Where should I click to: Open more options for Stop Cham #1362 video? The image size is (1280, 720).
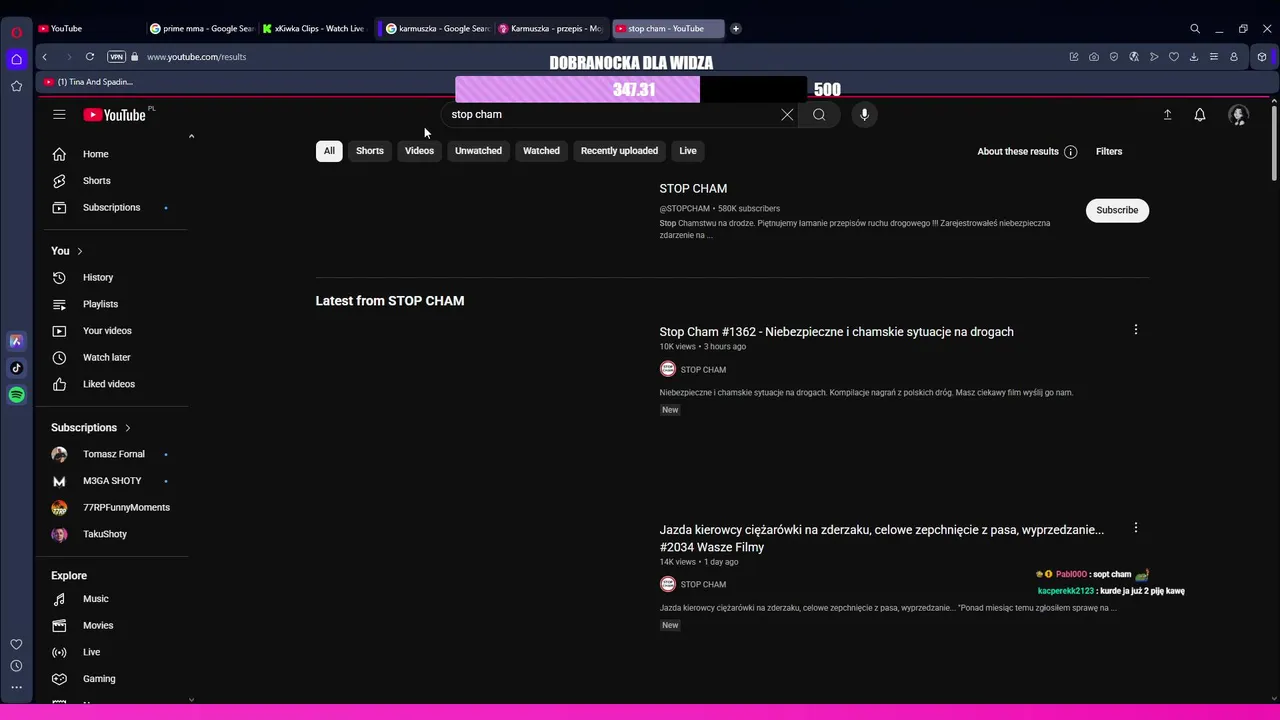point(1136,330)
